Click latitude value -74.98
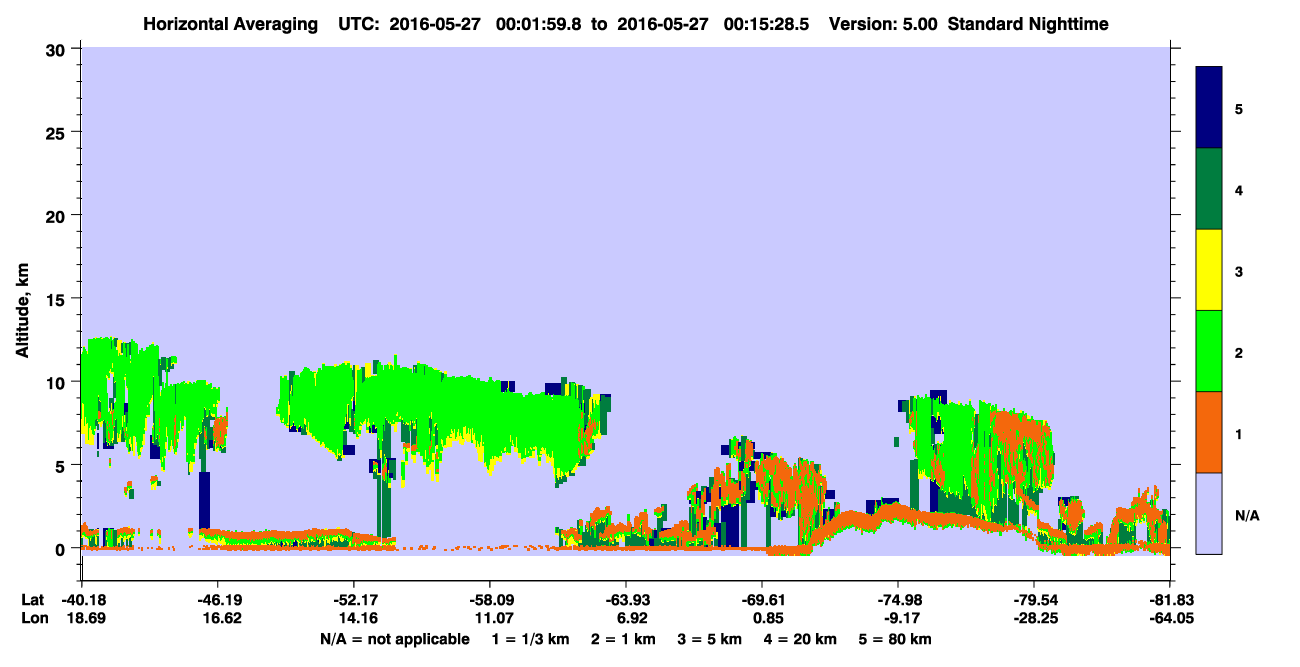Screen dimensions: 1300x667 (x=898, y=600)
